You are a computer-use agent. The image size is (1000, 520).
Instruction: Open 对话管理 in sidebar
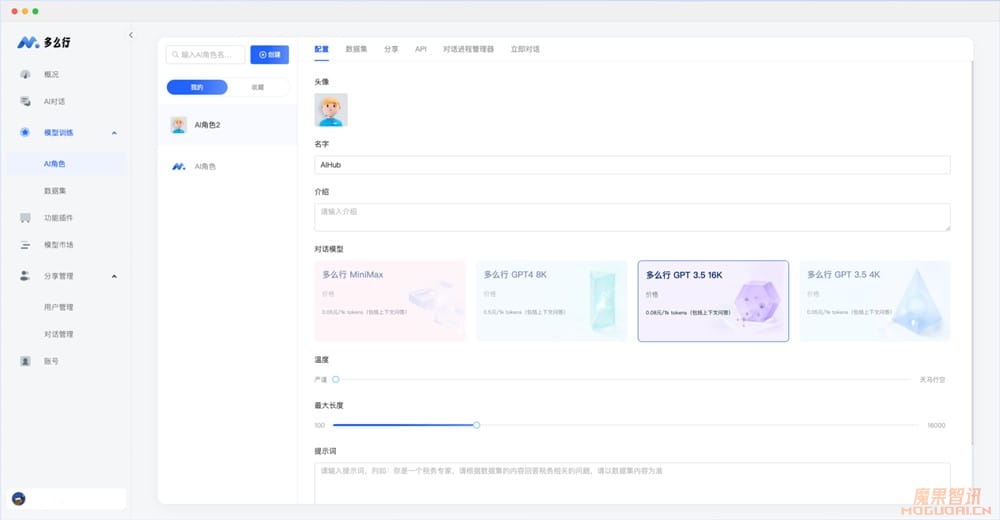pos(59,334)
